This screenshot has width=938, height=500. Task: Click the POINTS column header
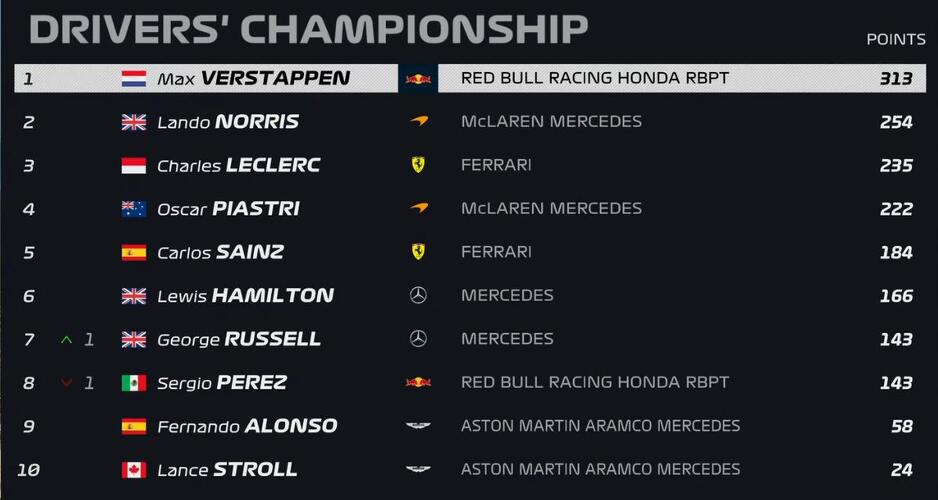point(895,39)
